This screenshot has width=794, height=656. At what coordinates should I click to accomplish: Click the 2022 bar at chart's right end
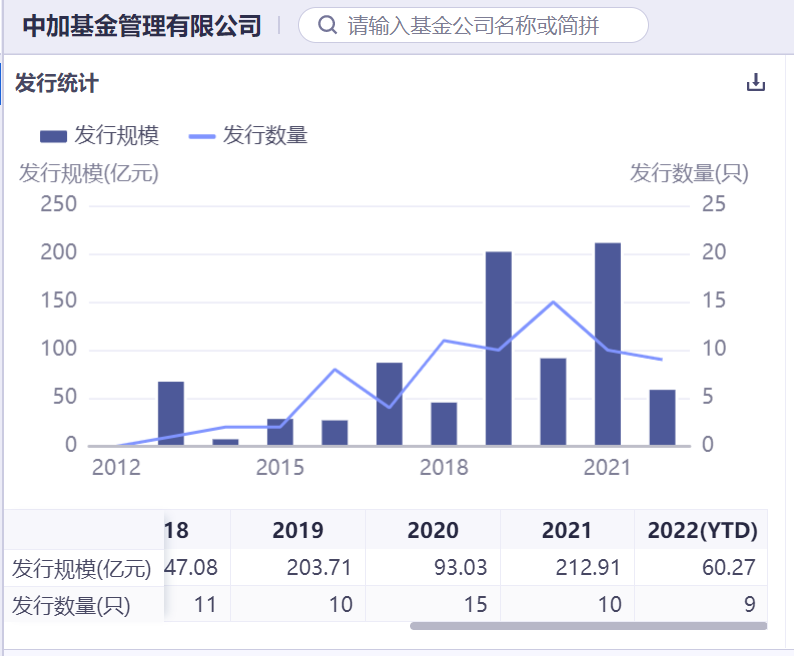click(x=662, y=417)
